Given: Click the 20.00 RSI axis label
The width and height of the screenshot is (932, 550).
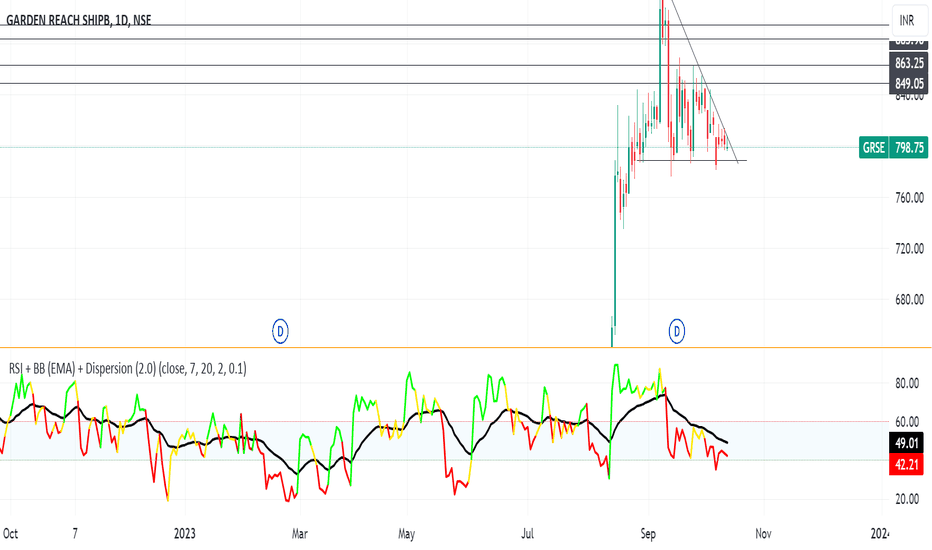Looking at the screenshot, I should click(x=907, y=499).
